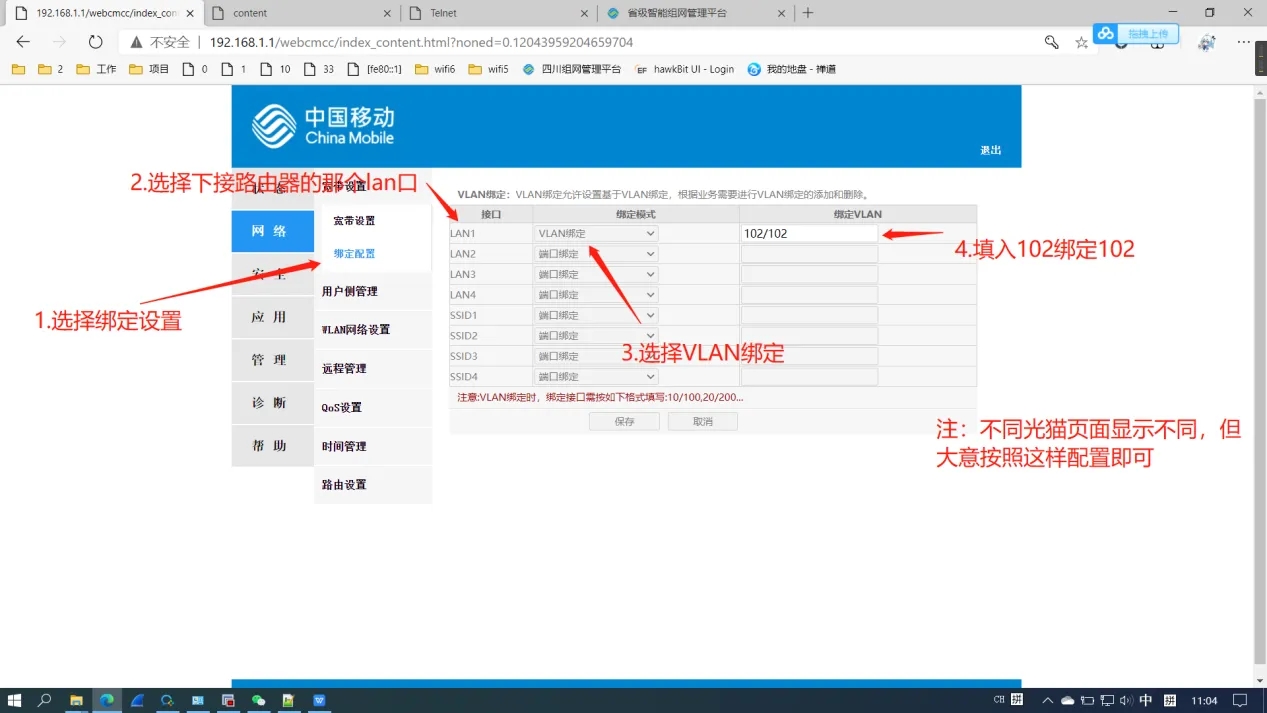Image resolution: width=1267 pixels, height=713 pixels.
Task: Open Windows taskbar search
Action: click(x=45, y=700)
